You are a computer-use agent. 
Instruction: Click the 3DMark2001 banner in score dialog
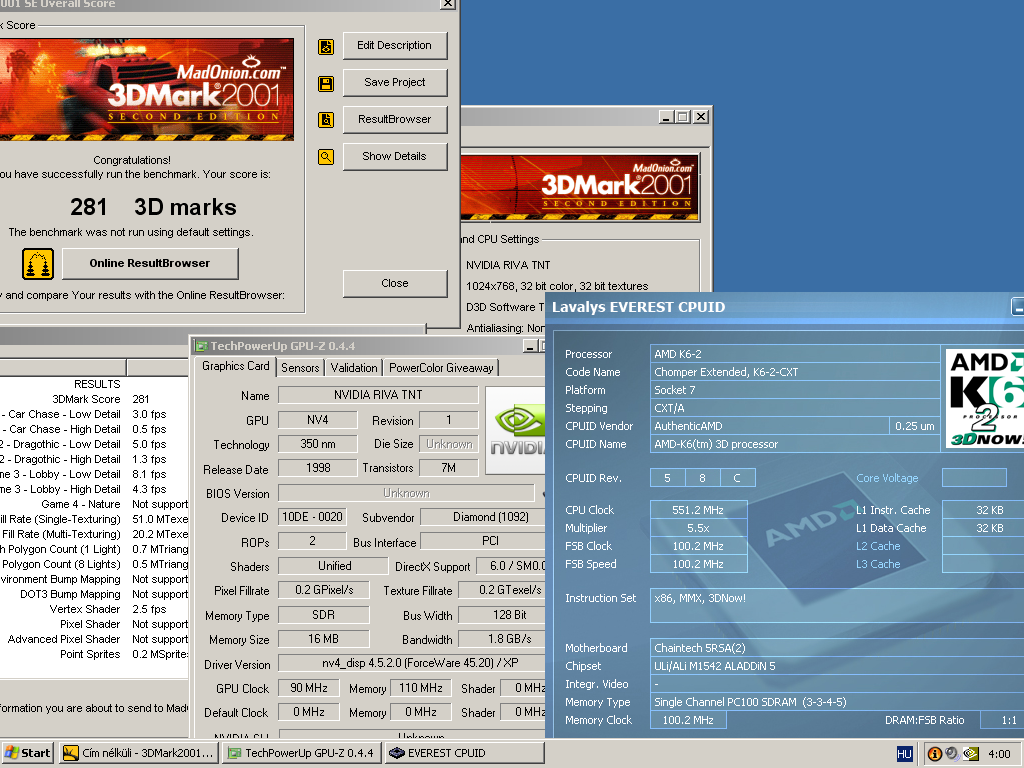tap(147, 89)
